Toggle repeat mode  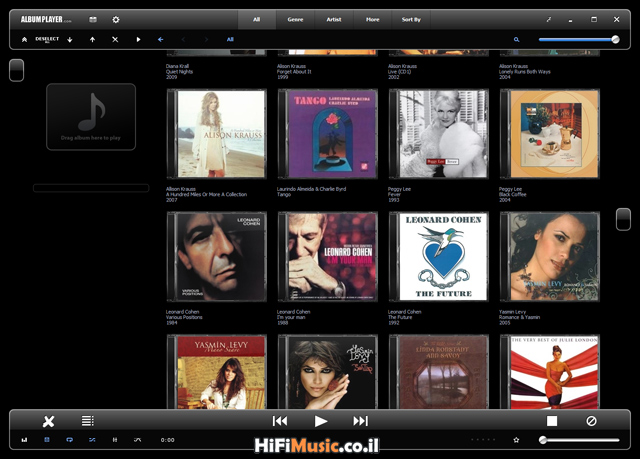[70, 440]
